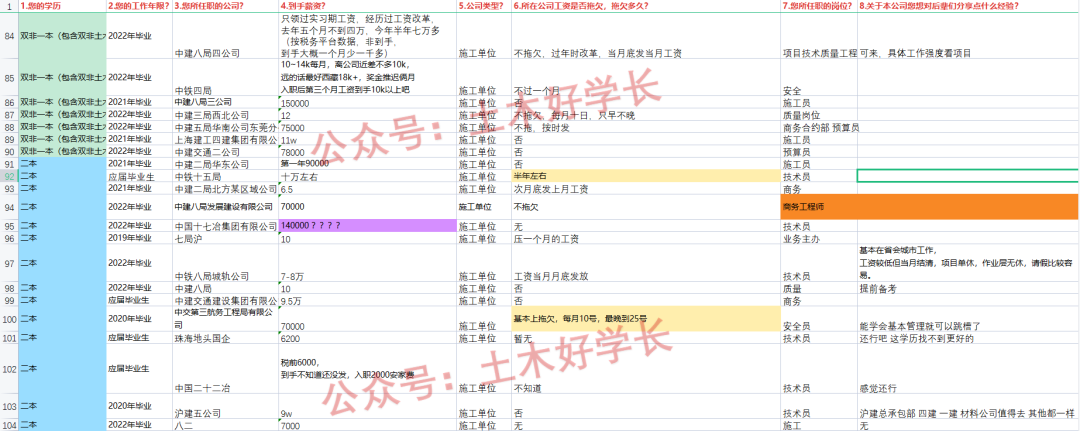Screen dimensions: 1080x431
Task: Click cell 中交第三航务工程局有限公司
Action: coord(225,319)
